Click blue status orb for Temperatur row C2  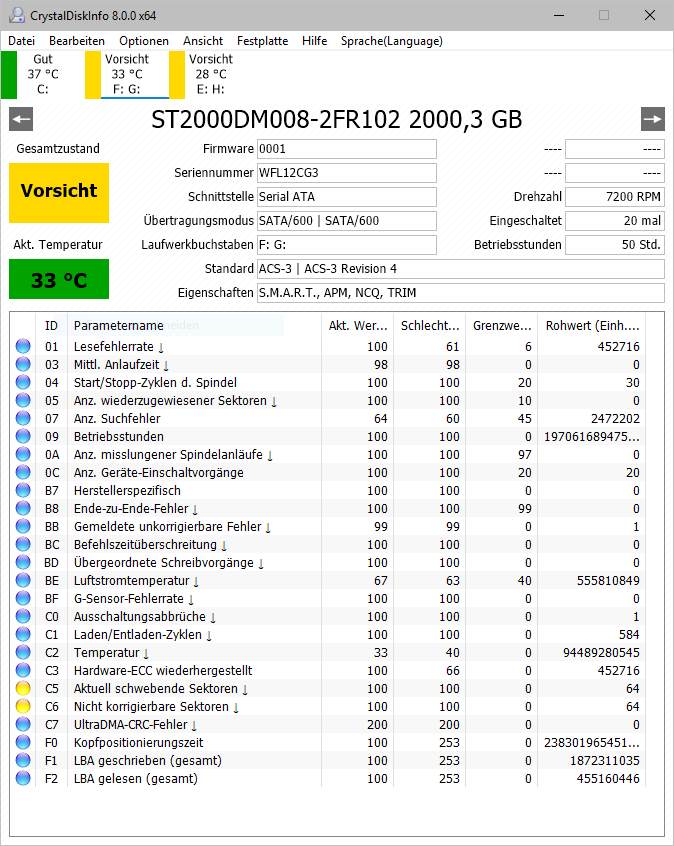(x=23, y=652)
